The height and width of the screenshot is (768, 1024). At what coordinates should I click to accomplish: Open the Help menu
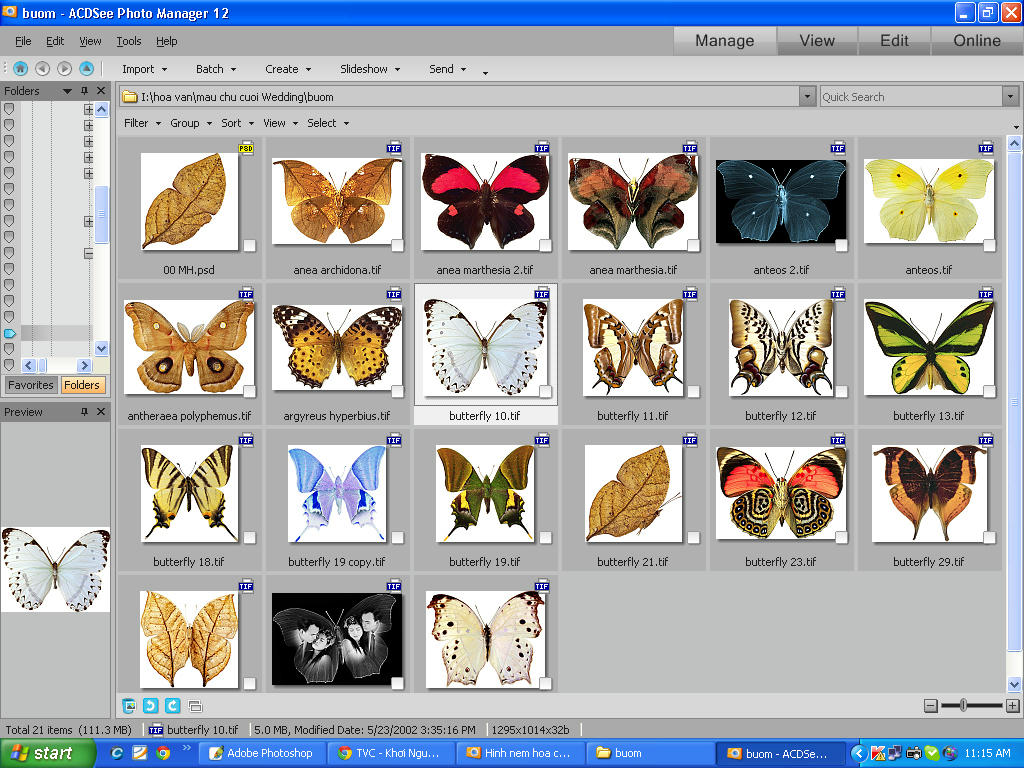pyautogui.click(x=167, y=40)
